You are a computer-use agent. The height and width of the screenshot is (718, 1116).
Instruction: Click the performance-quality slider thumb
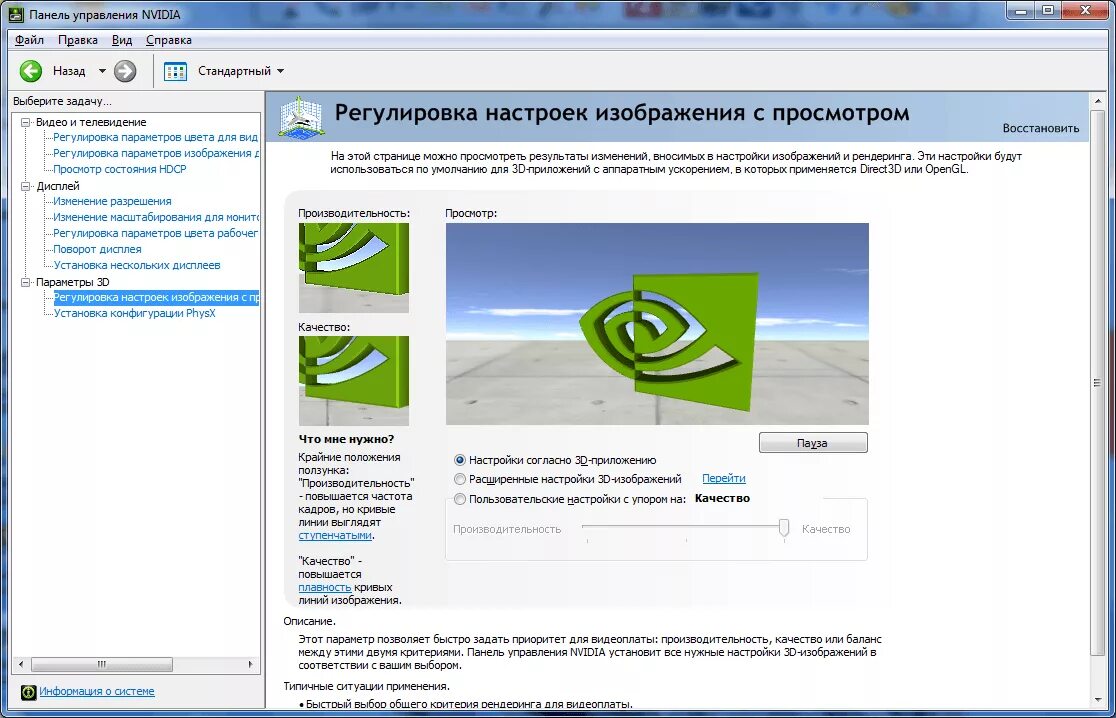coord(784,527)
